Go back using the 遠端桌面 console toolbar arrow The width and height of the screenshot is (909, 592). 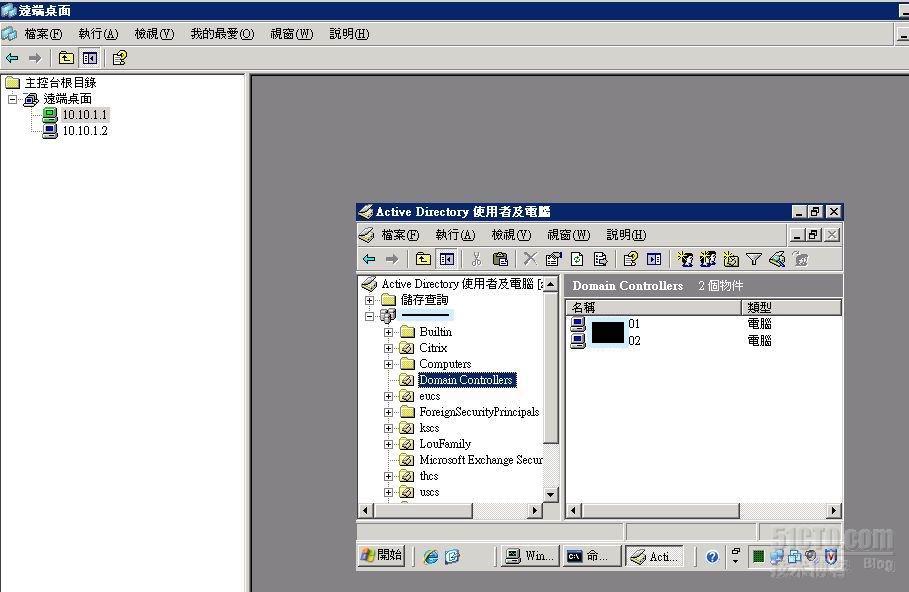pyautogui.click(x=12, y=58)
